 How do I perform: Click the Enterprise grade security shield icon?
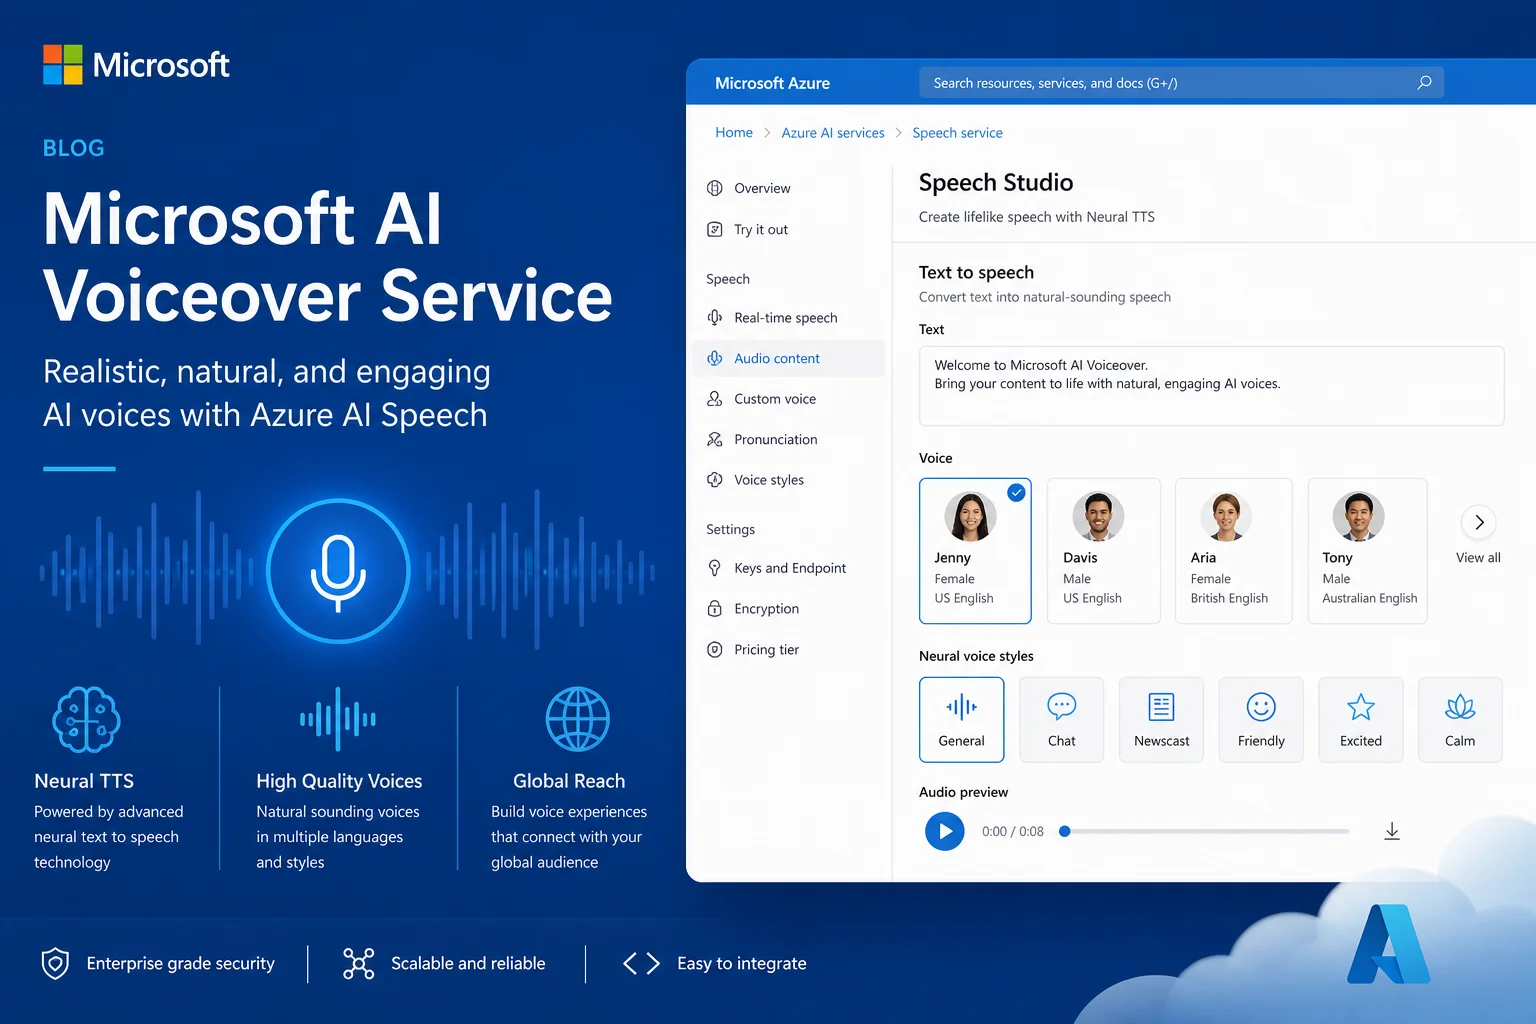pyautogui.click(x=55, y=963)
